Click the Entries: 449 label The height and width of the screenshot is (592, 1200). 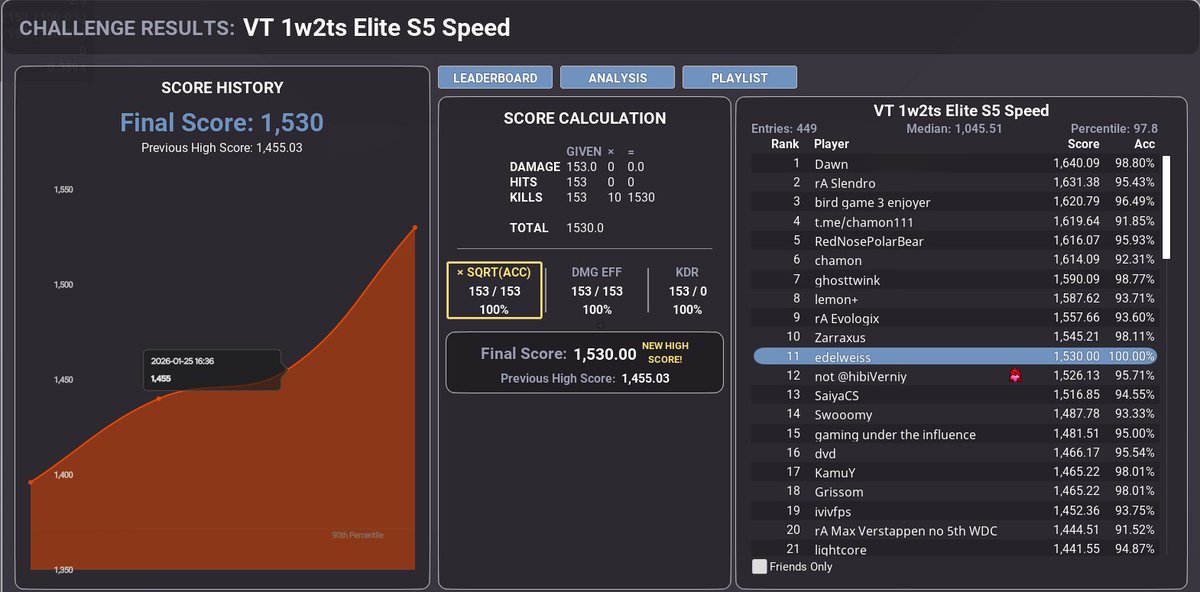click(x=784, y=129)
